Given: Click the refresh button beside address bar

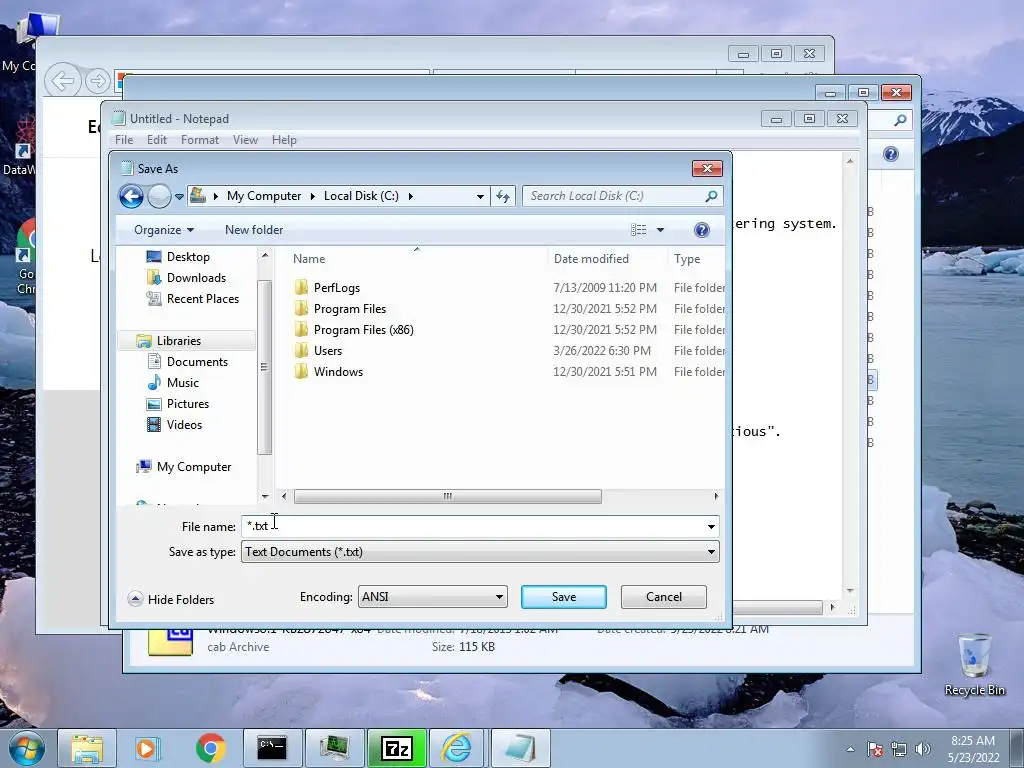Looking at the screenshot, I should 503,196.
